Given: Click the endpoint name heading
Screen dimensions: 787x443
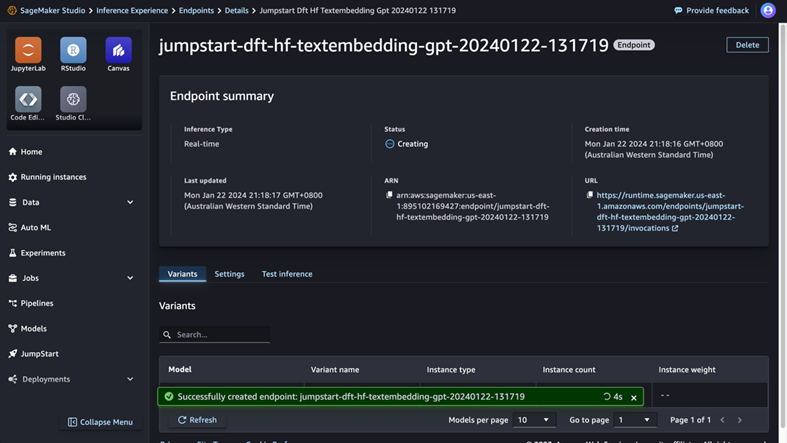Looking at the screenshot, I should pyautogui.click(x=384, y=45).
